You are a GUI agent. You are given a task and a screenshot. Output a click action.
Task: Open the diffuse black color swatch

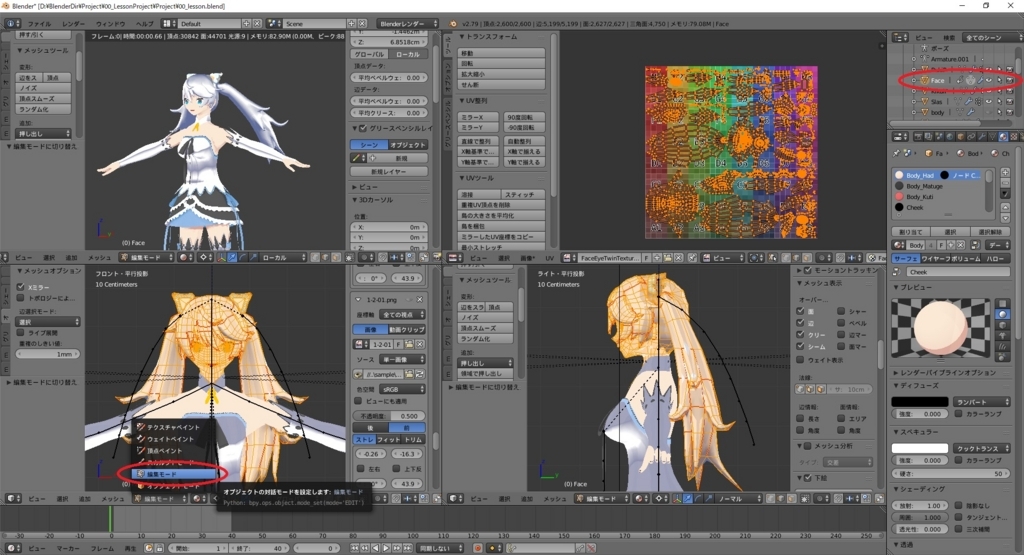click(920, 402)
